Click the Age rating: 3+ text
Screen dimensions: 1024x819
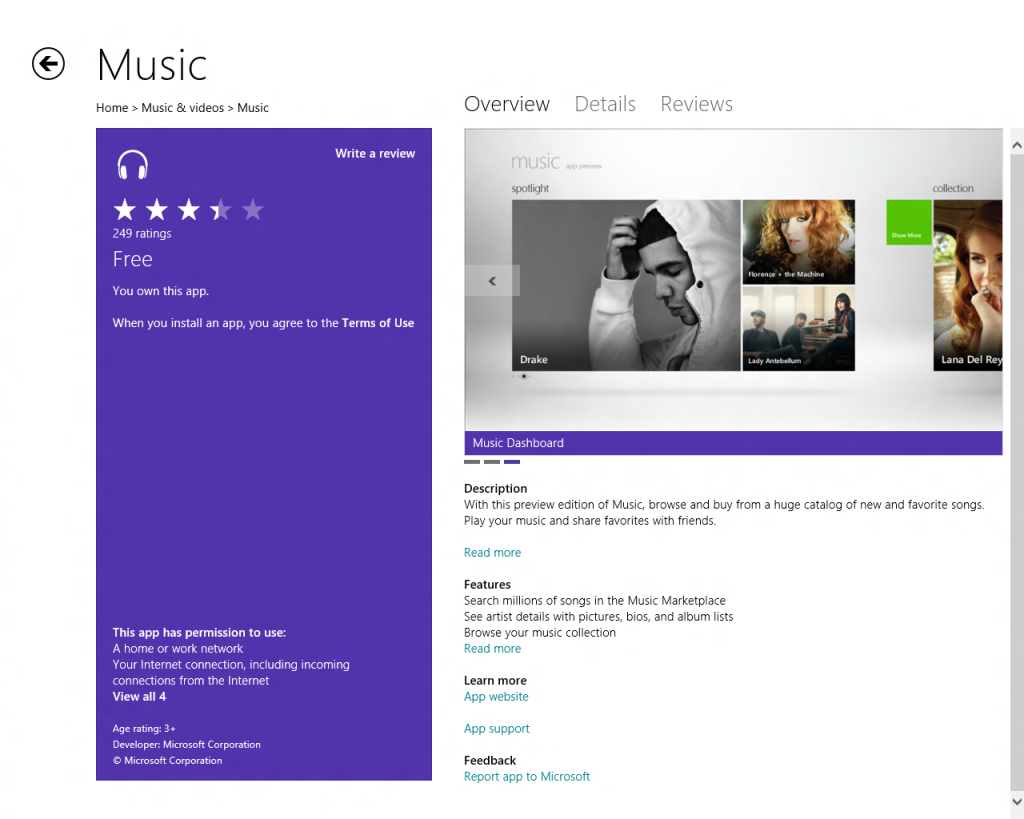(x=144, y=728)
